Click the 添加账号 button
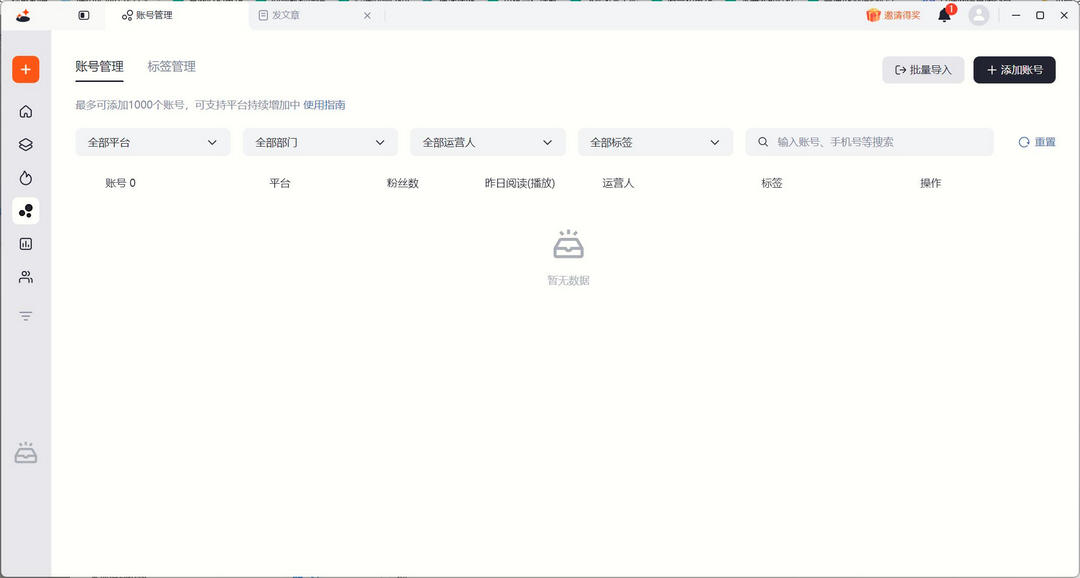The width and height of the screenshot is (1080, 578). 1014,69
